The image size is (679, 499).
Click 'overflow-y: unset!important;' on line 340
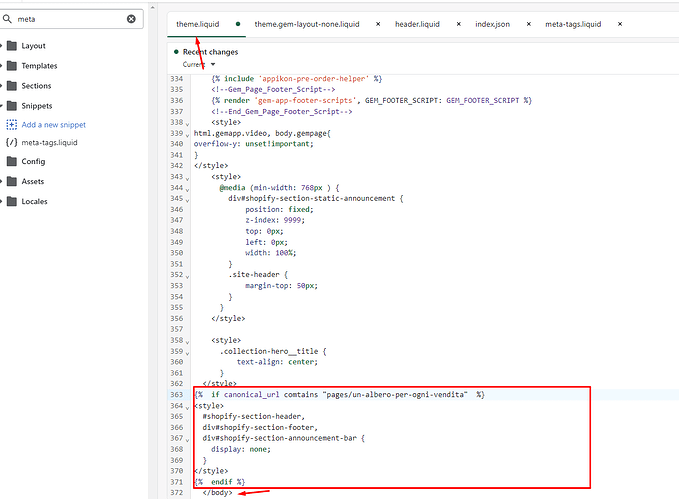click(253, 144)
